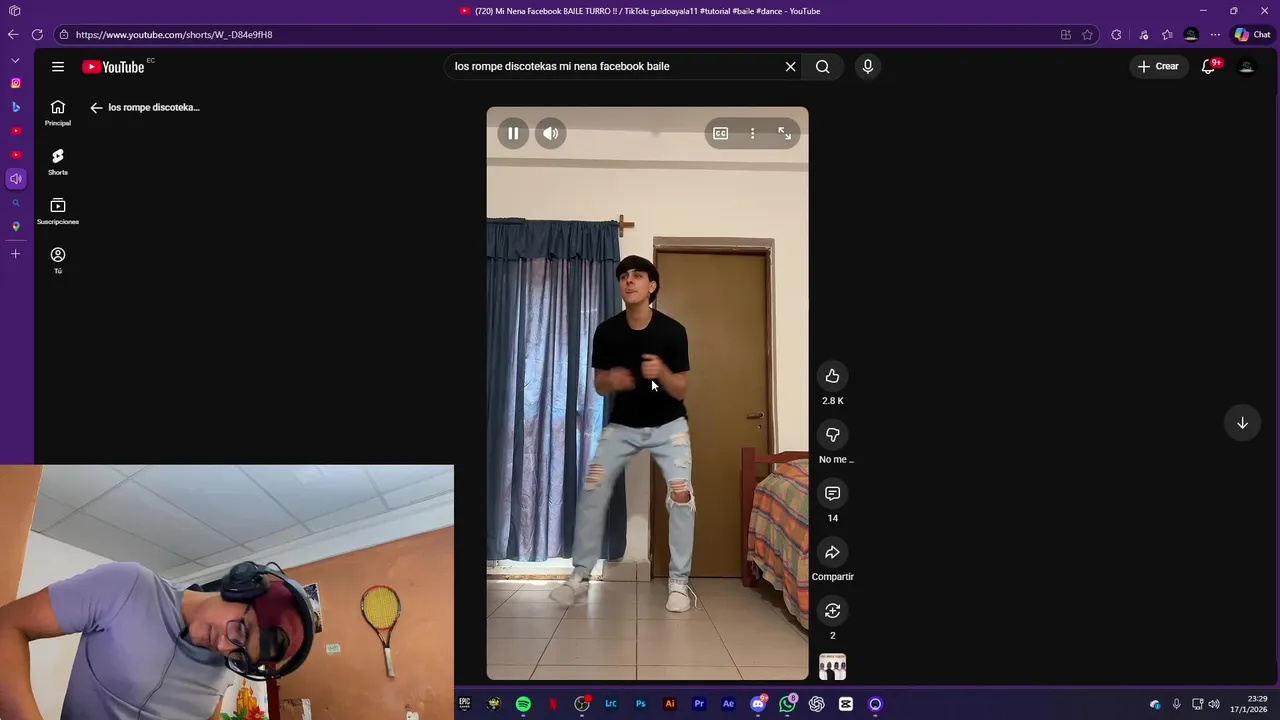
Task: Open the YouTube hamburger guide menu
Action: pyautogui.click(x=58, y=67)
